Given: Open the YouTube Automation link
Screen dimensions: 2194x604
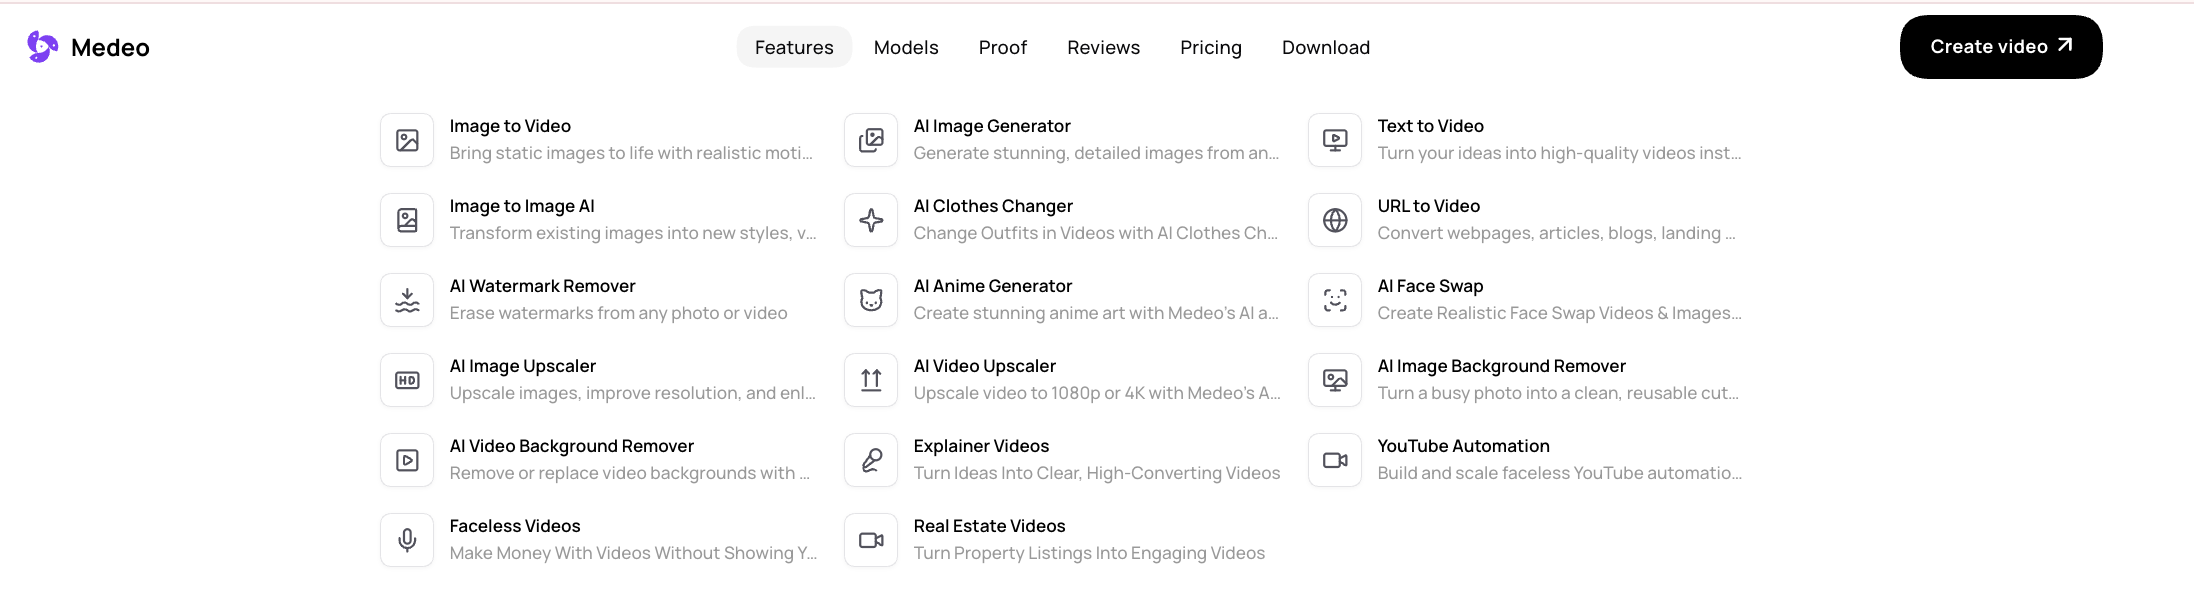Looking at the screenshot, I should pyautogui.click(x=1527, y=460).
